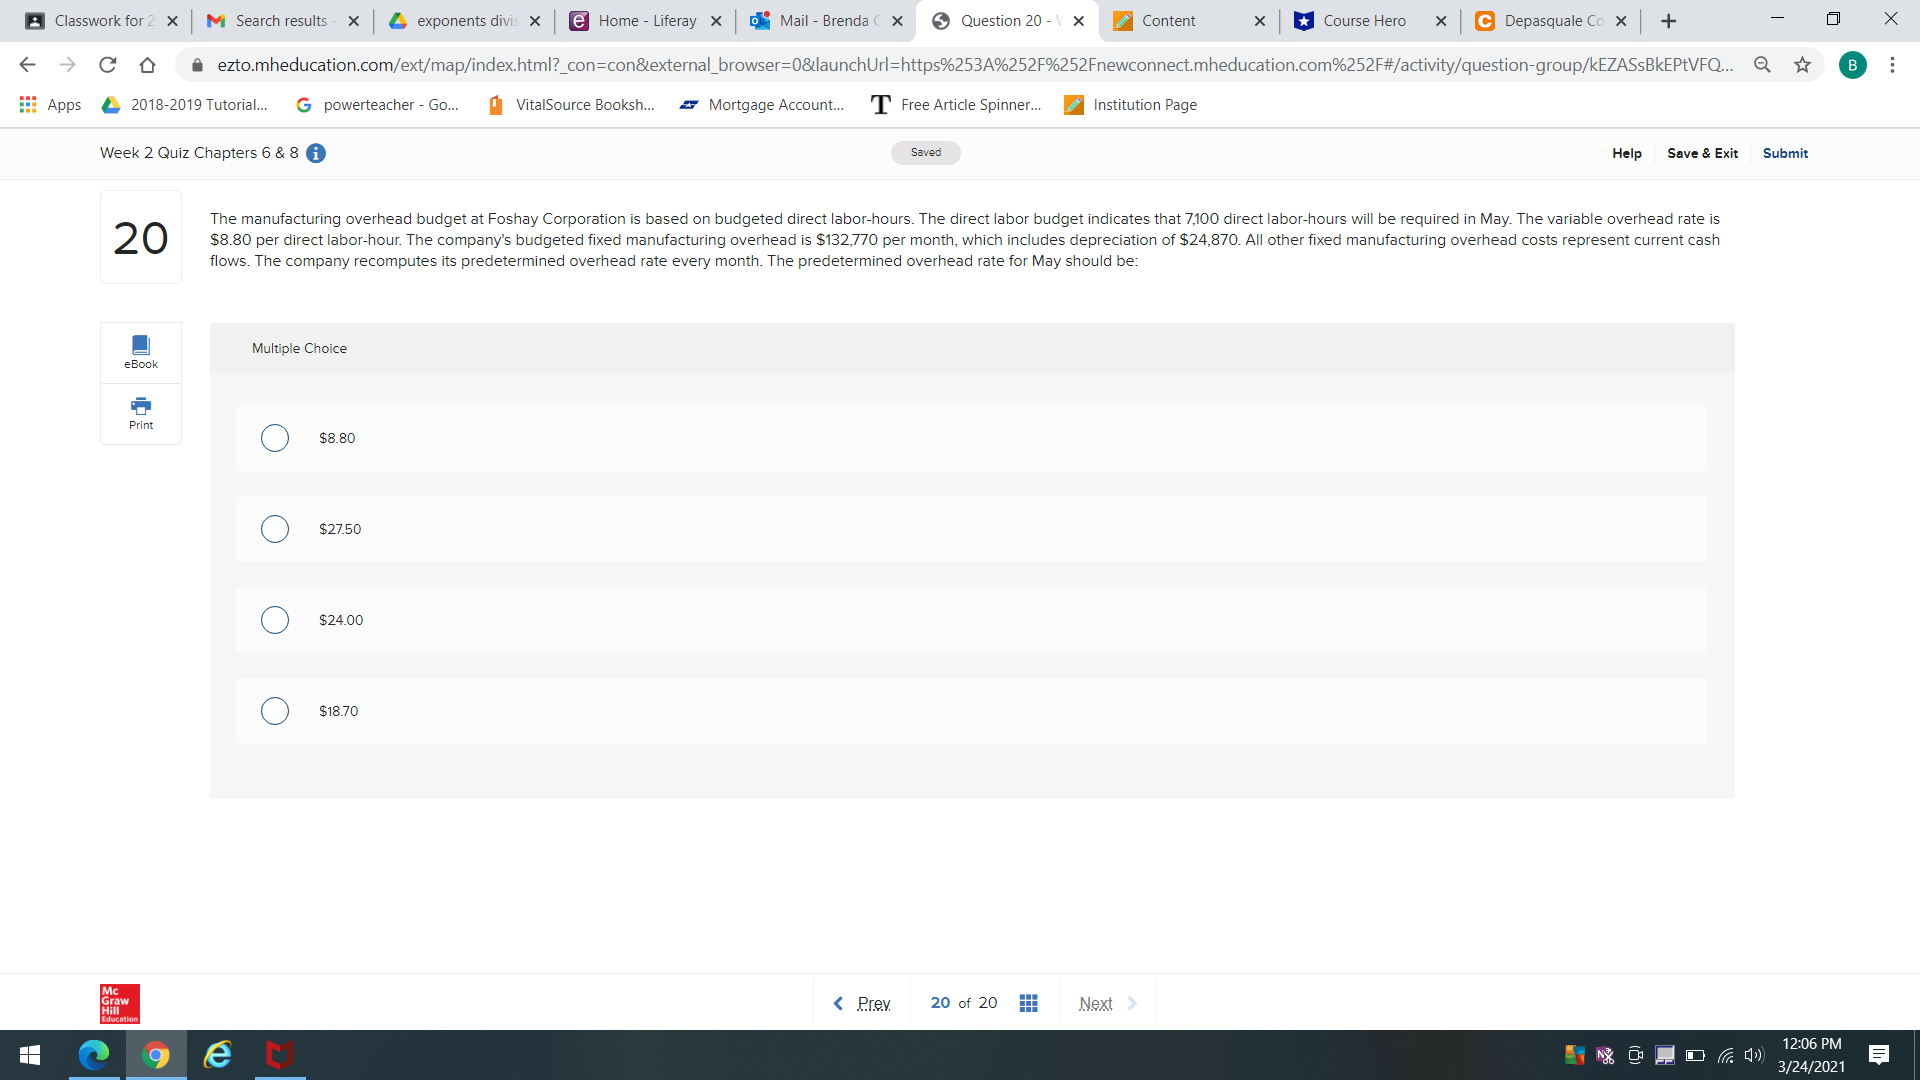The width and height of the screenshot is (1920, 1080).
Task: Choose the $18.70 answer
Action: 275,711
